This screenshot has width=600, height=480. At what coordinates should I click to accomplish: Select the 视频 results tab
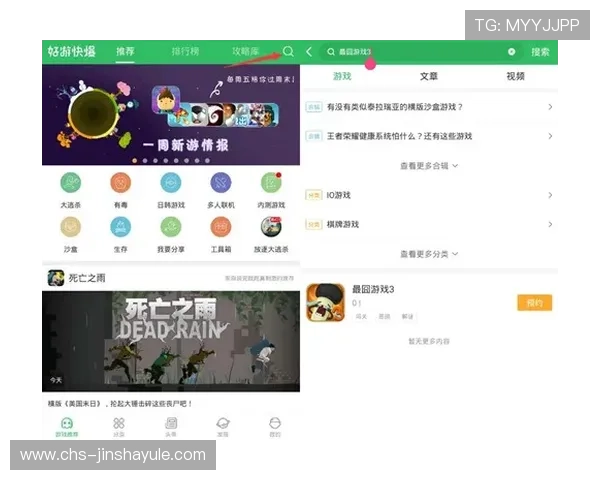(515, 76)
